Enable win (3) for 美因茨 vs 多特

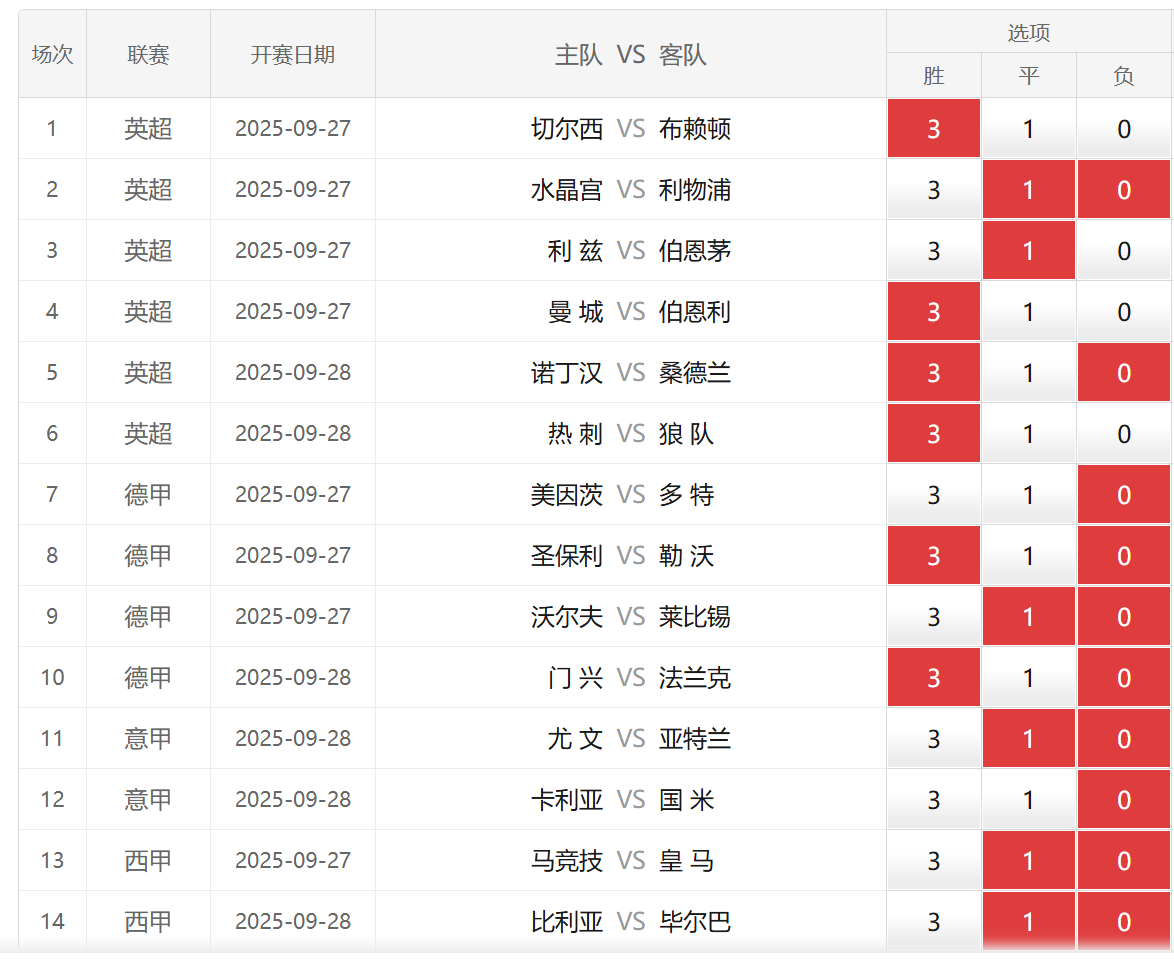(x=933, y=495)
